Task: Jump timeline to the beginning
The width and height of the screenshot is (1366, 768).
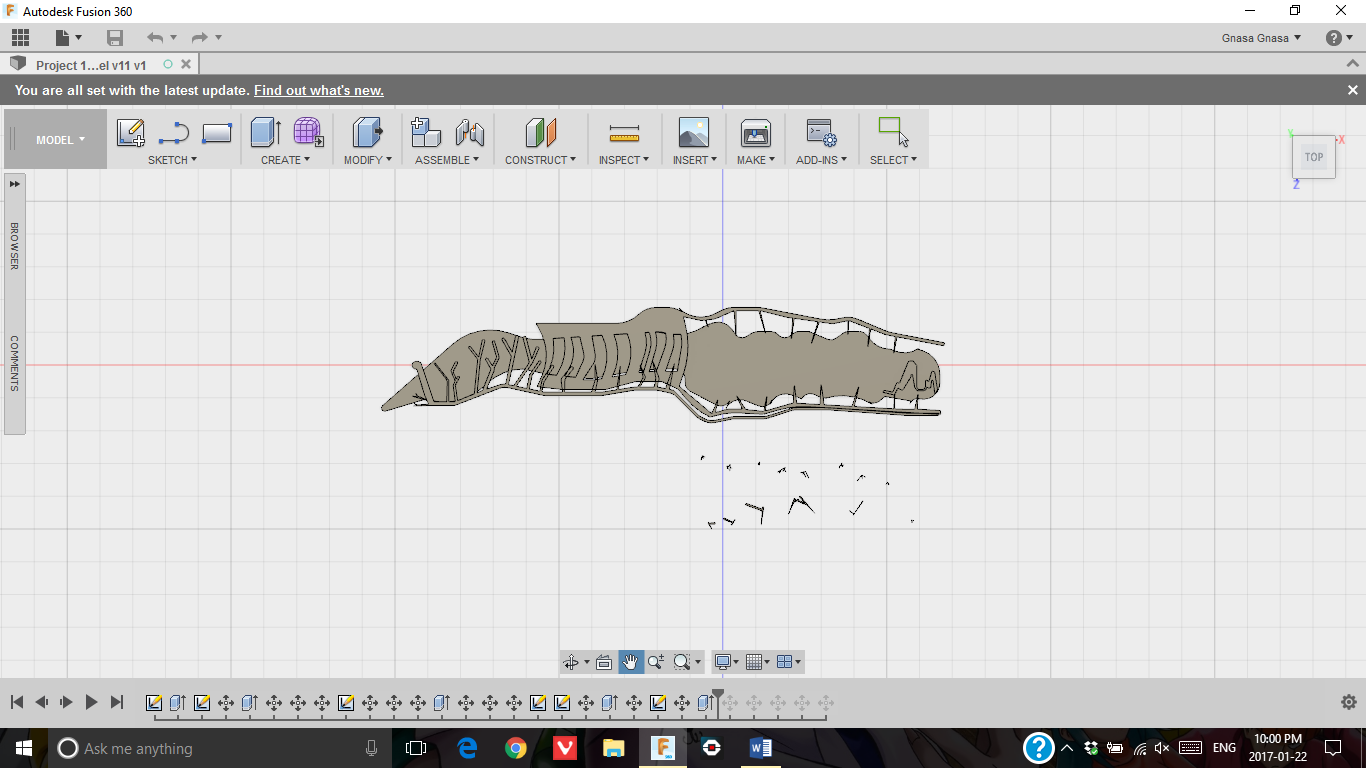Action: (x=17, y=703)
